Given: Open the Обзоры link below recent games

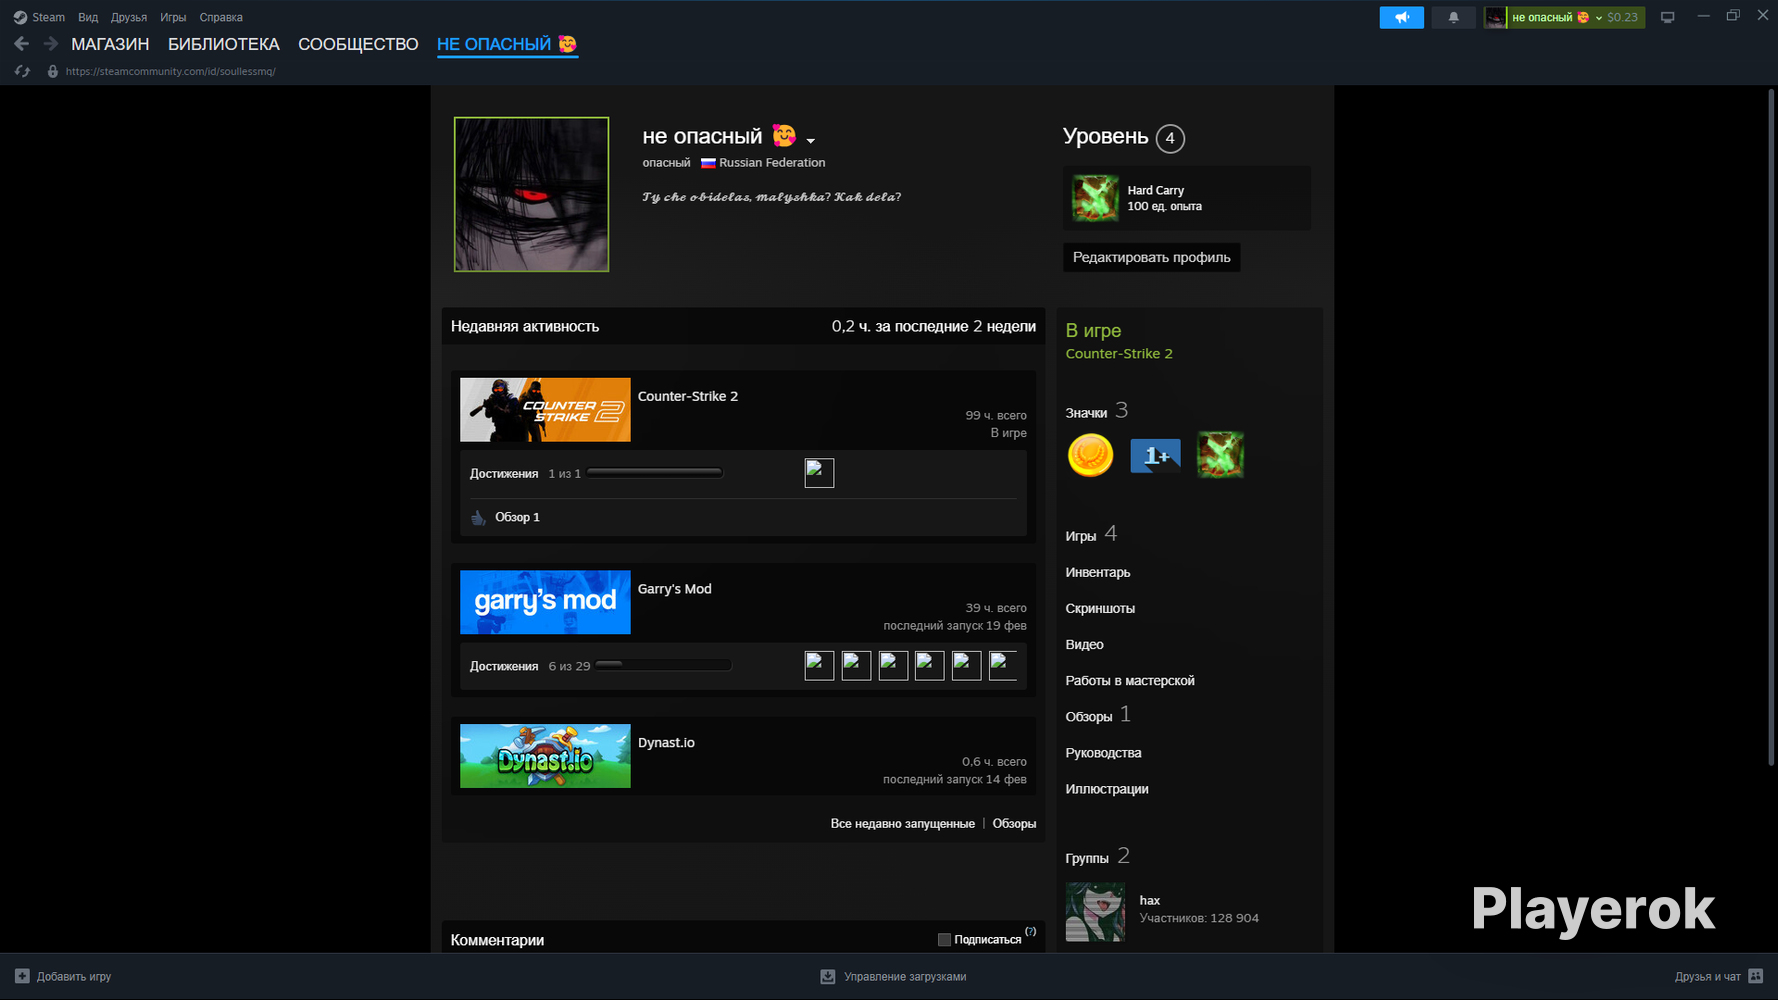Looking at the screenshot, I should tap(1014, 824).
